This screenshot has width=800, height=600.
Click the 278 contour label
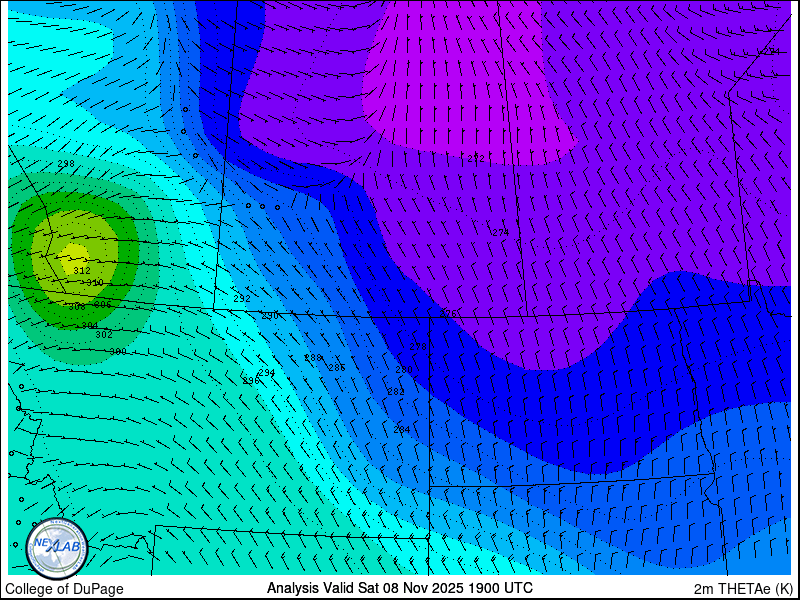pos(418,346)
